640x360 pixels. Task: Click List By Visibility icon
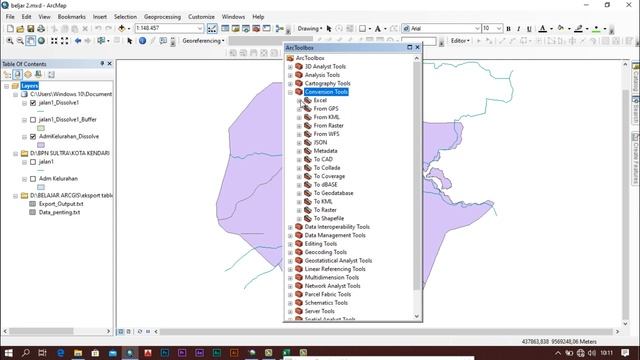[x=28, y=75]
